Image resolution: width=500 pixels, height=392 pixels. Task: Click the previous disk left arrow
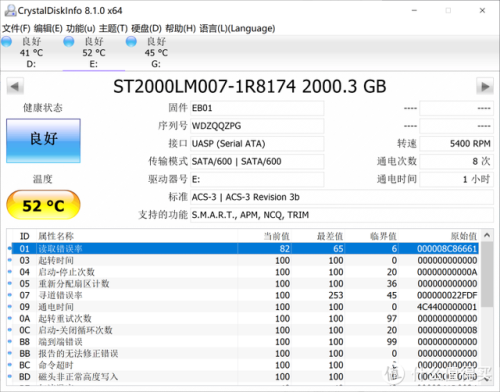coord(15,87)
